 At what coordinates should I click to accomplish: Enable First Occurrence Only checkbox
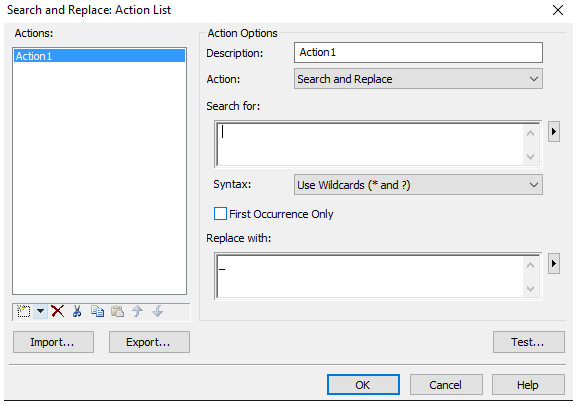pos(220,214)
